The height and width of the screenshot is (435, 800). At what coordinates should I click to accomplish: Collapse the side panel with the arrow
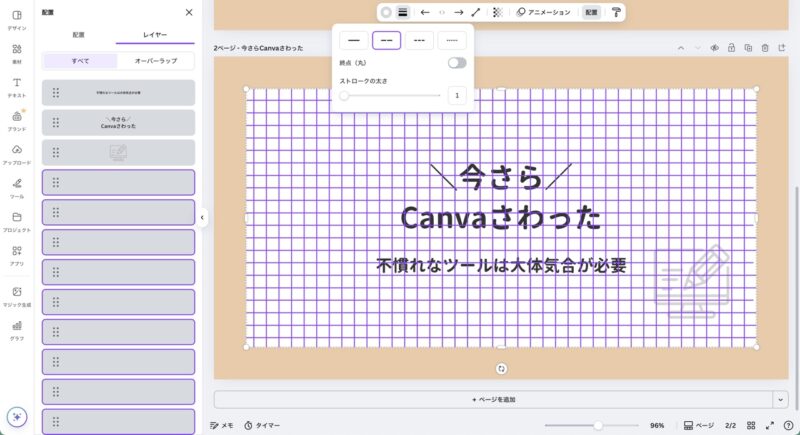click(x=202, y=218)
